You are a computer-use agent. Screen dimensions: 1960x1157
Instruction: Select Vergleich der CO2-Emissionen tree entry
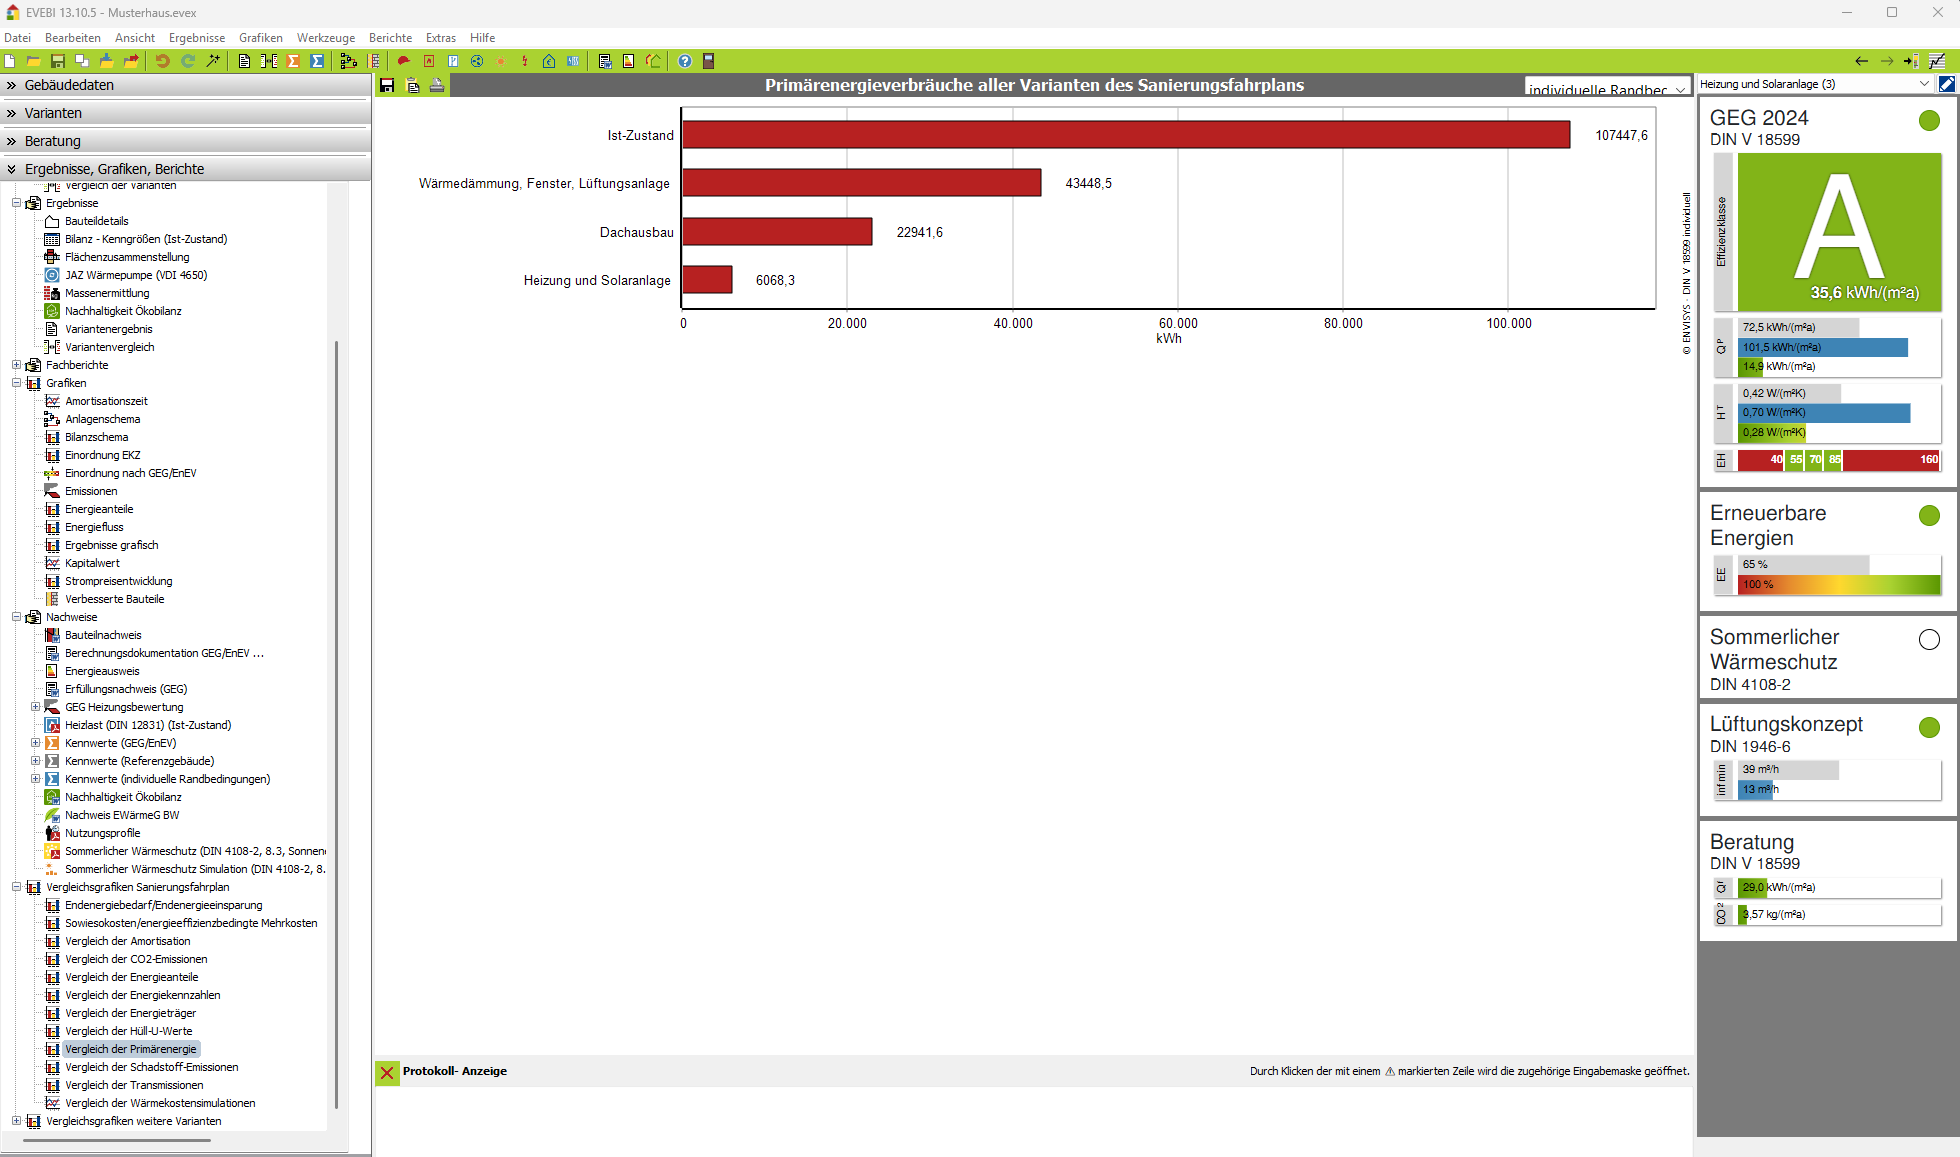coord(136,959)
